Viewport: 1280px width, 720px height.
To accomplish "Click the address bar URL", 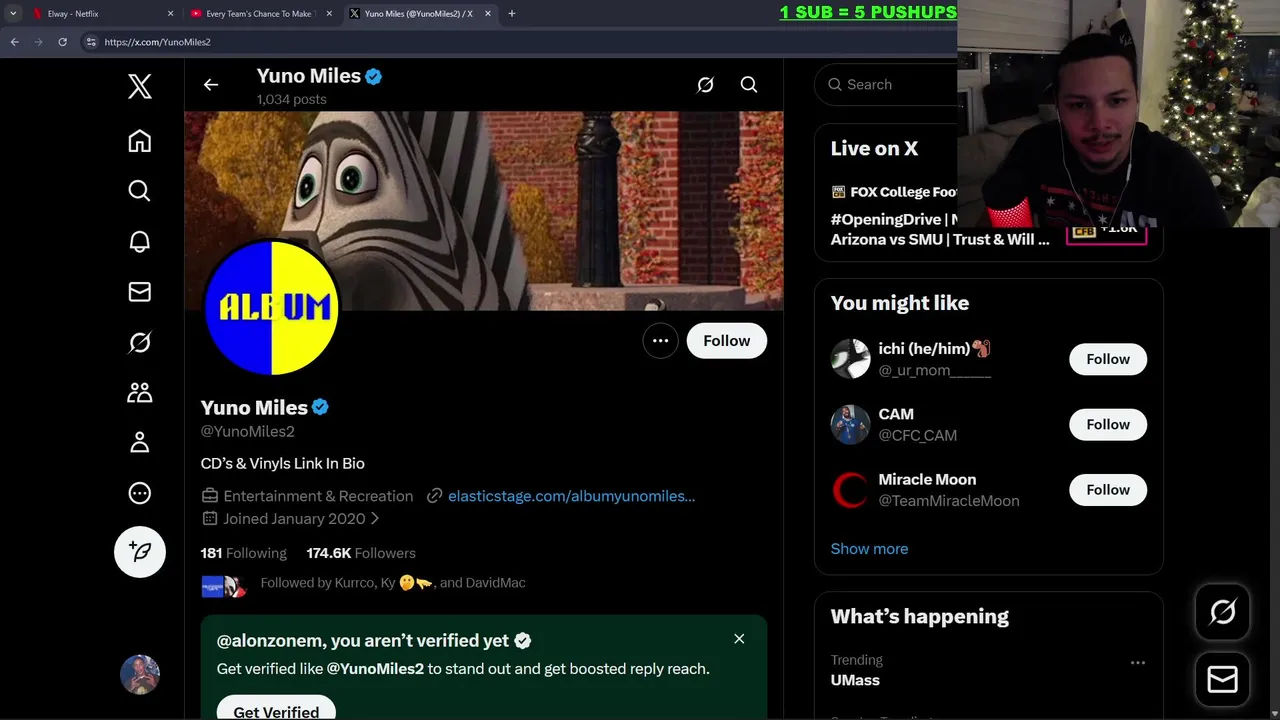I will click(157, 42).
